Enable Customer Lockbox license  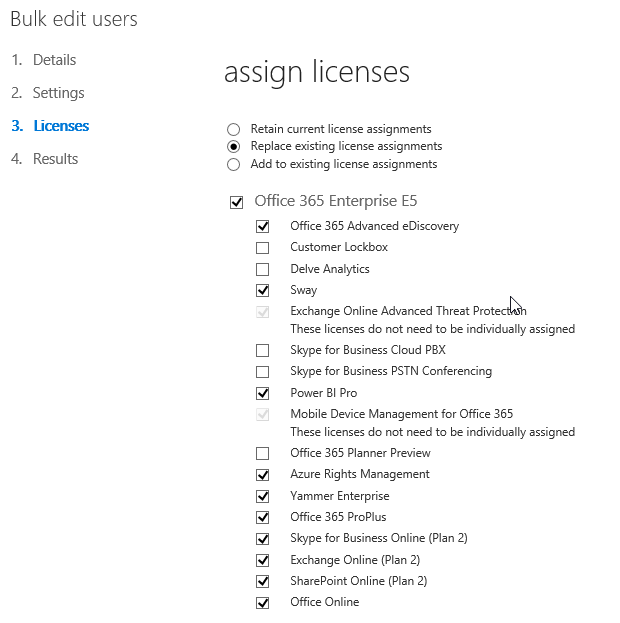(262, 248)
